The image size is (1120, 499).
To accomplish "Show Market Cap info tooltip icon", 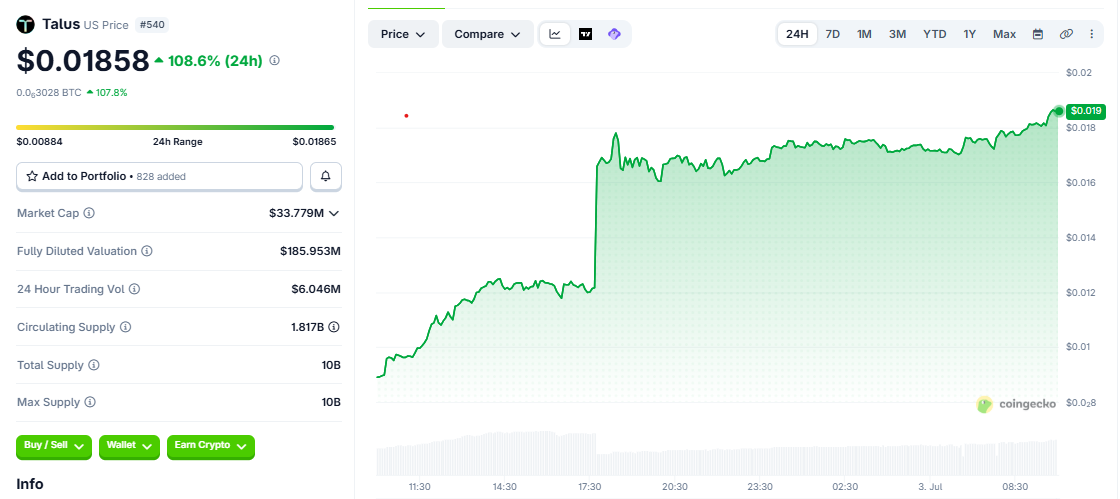I will coord(89,213).
